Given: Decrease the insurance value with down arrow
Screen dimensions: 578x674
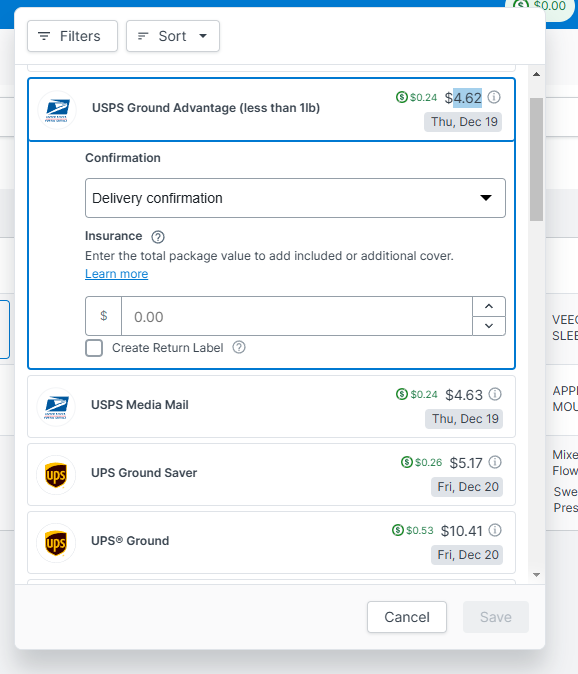Looking at the screenshot, I should pos(489,326).
